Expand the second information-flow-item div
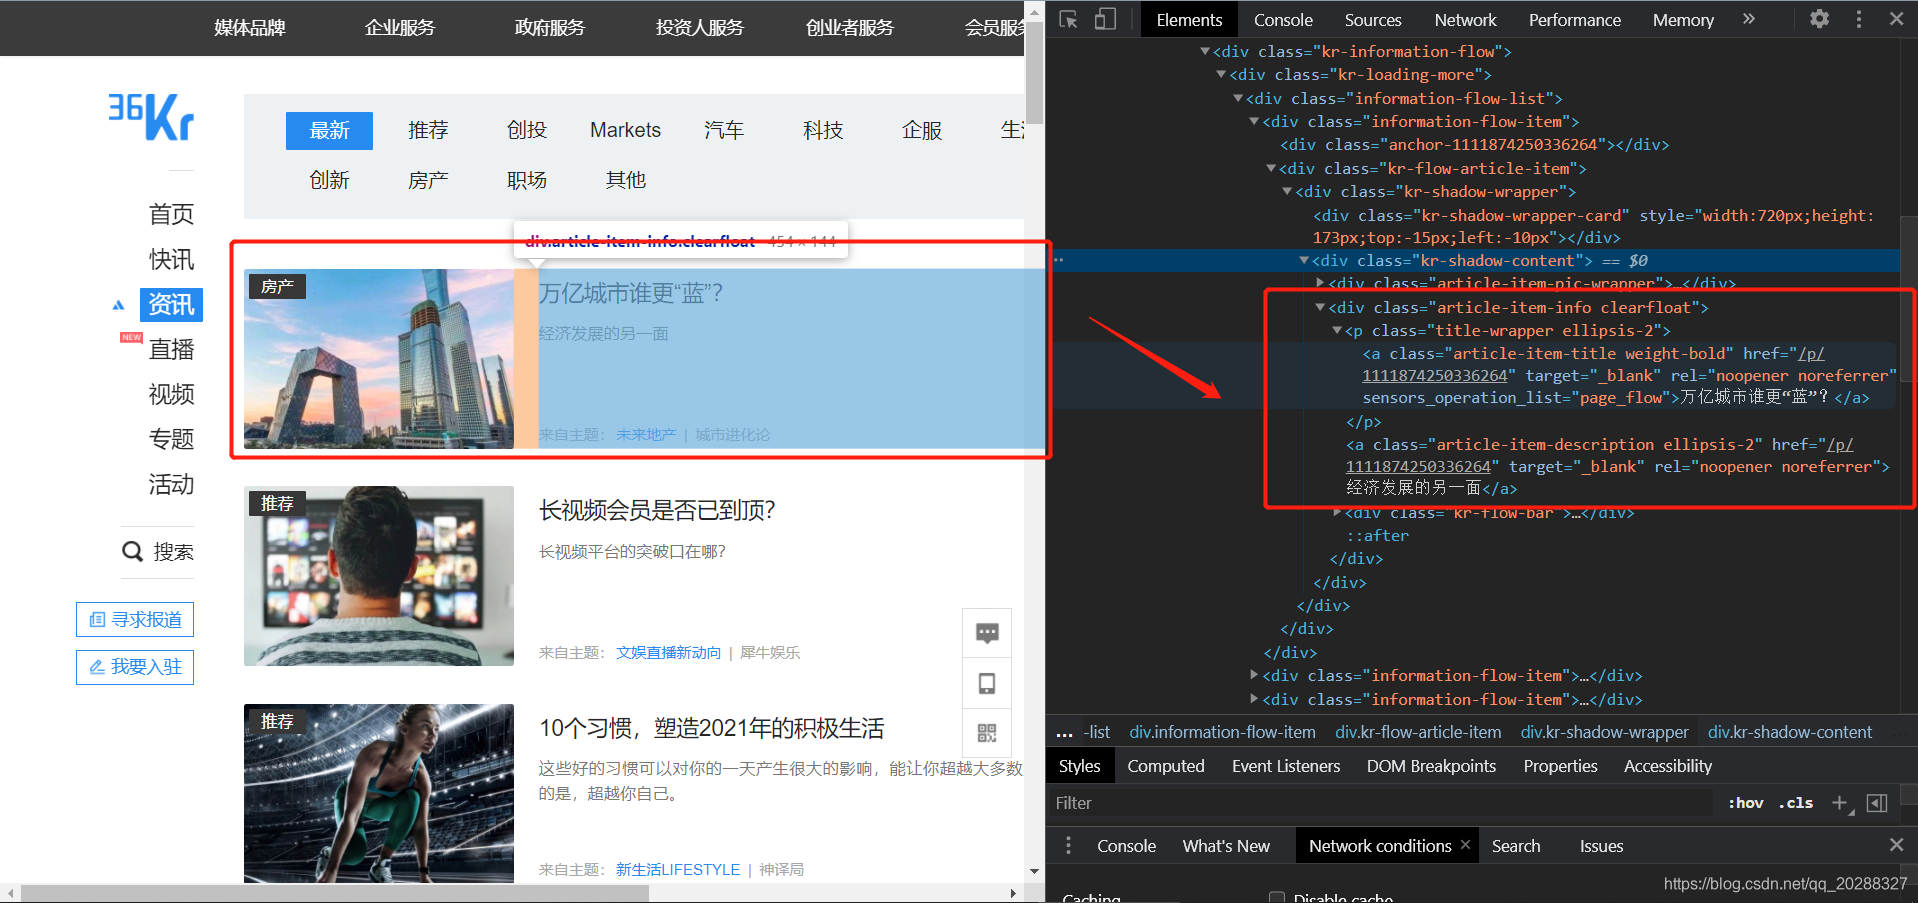This screenshot has width=1918, height=903. [1254, 675]
